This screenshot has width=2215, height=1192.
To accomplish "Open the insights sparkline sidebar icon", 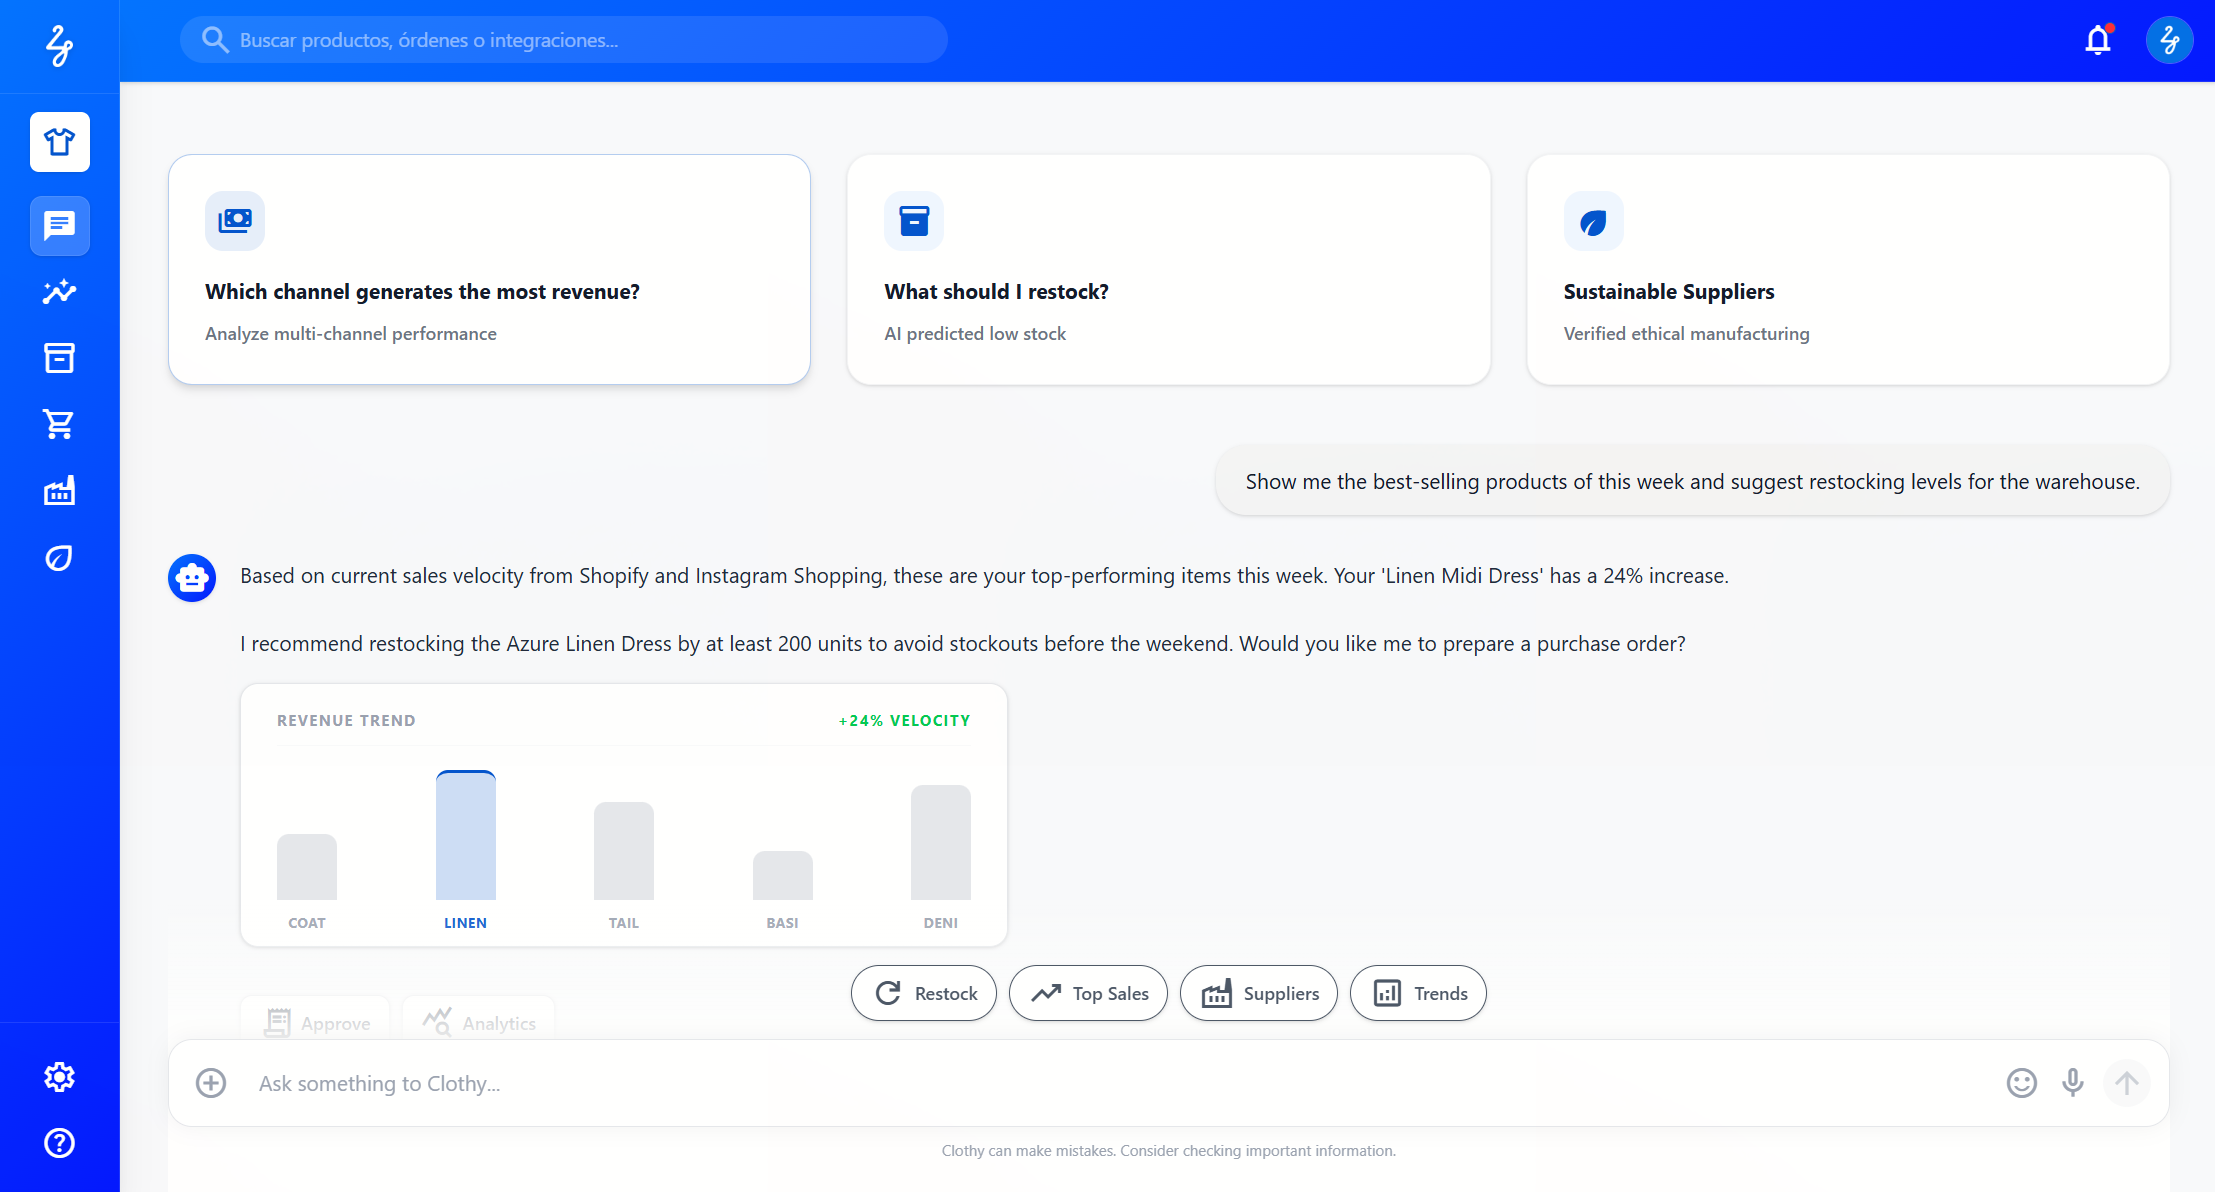I will pos(59,292).
